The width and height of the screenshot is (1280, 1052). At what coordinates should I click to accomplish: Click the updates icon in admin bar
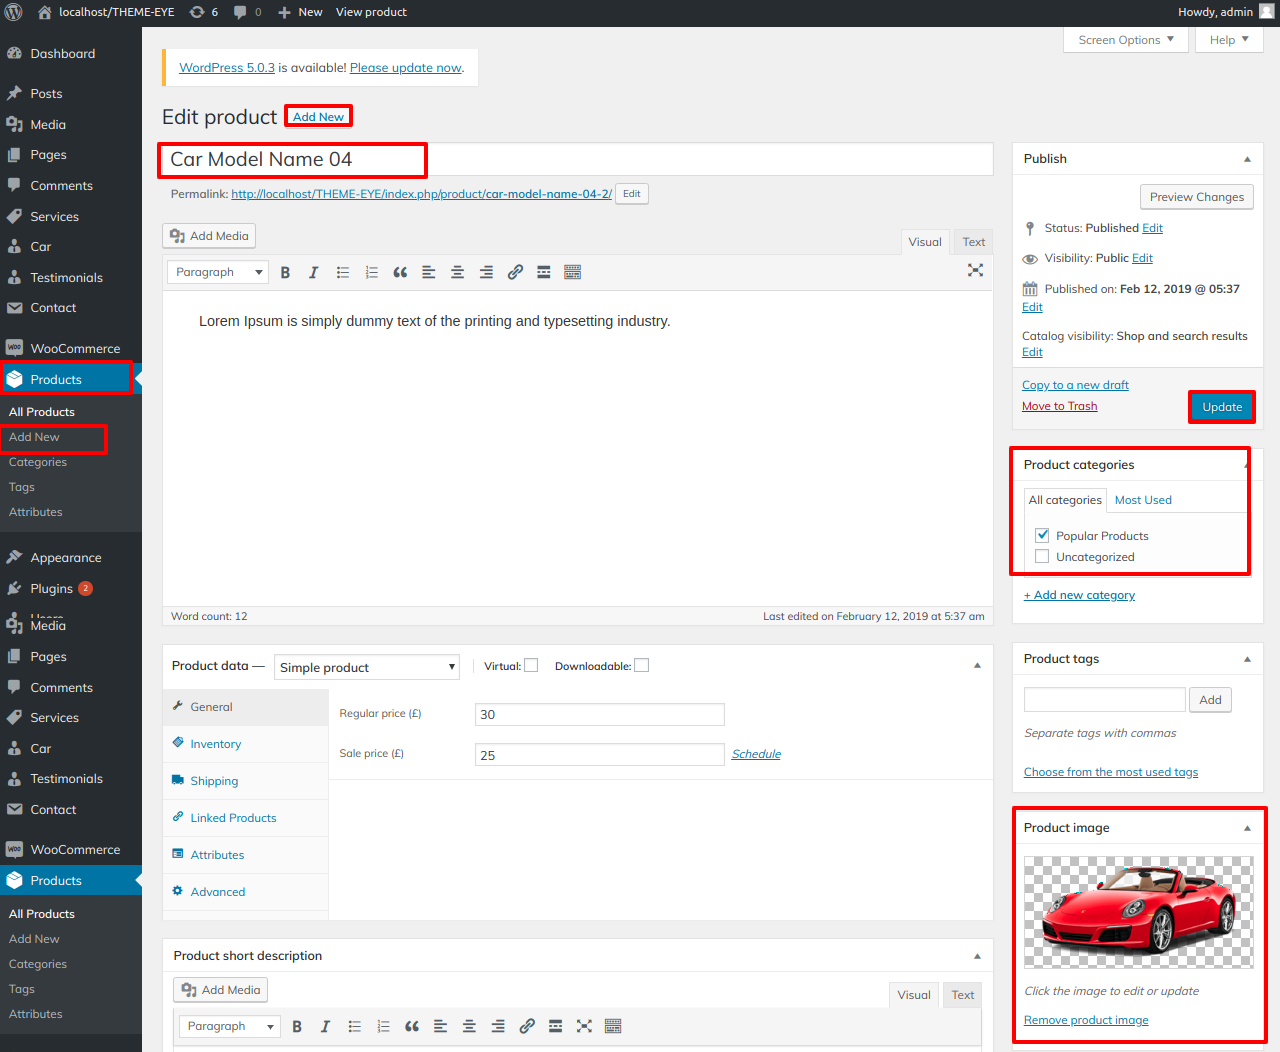click(203, 12)
